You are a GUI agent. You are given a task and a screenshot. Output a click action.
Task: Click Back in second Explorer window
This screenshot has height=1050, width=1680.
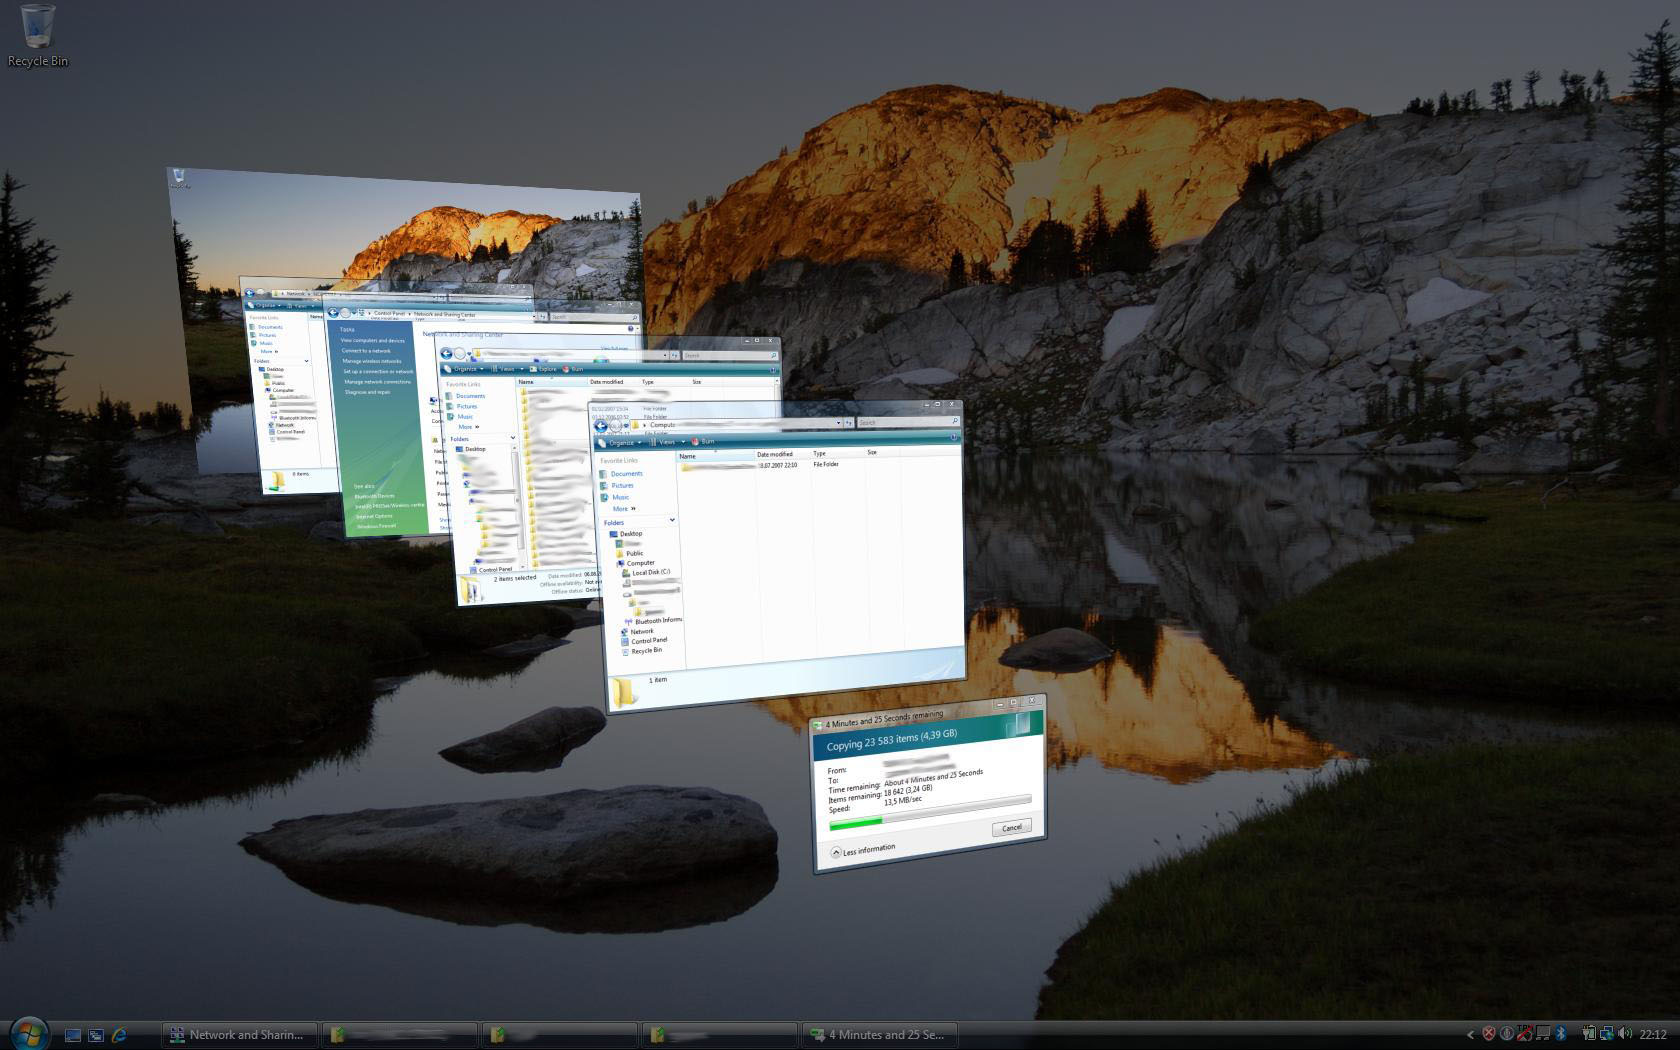tap(446, 353)
